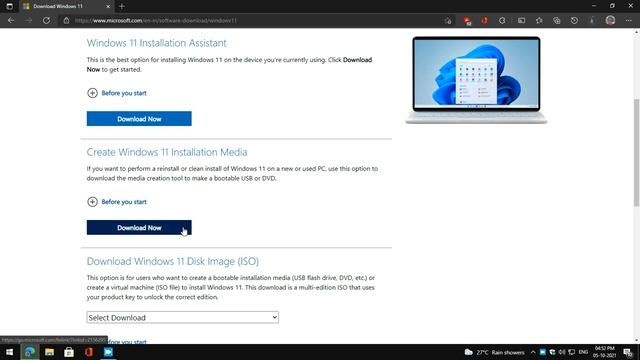This screenshot has height=360, width=640.
Task: Open the taskbar clock and date
Action: coord(604,352)
